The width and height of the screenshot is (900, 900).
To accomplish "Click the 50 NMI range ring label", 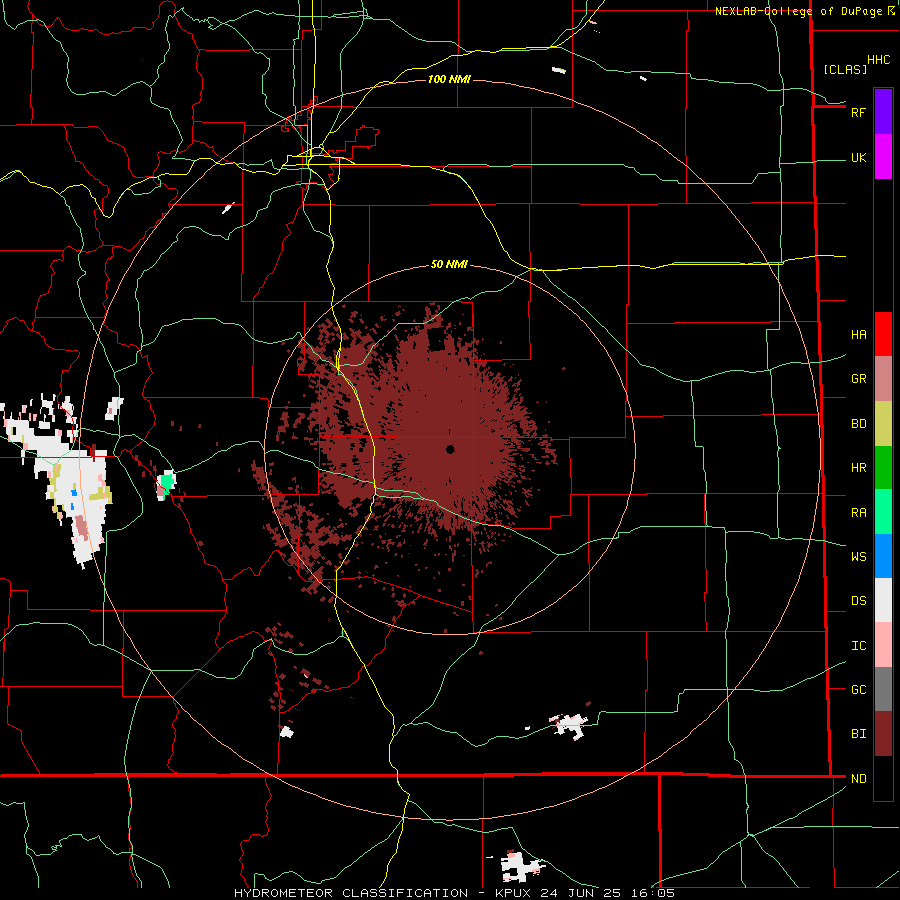I will click(x=449, y=264).
